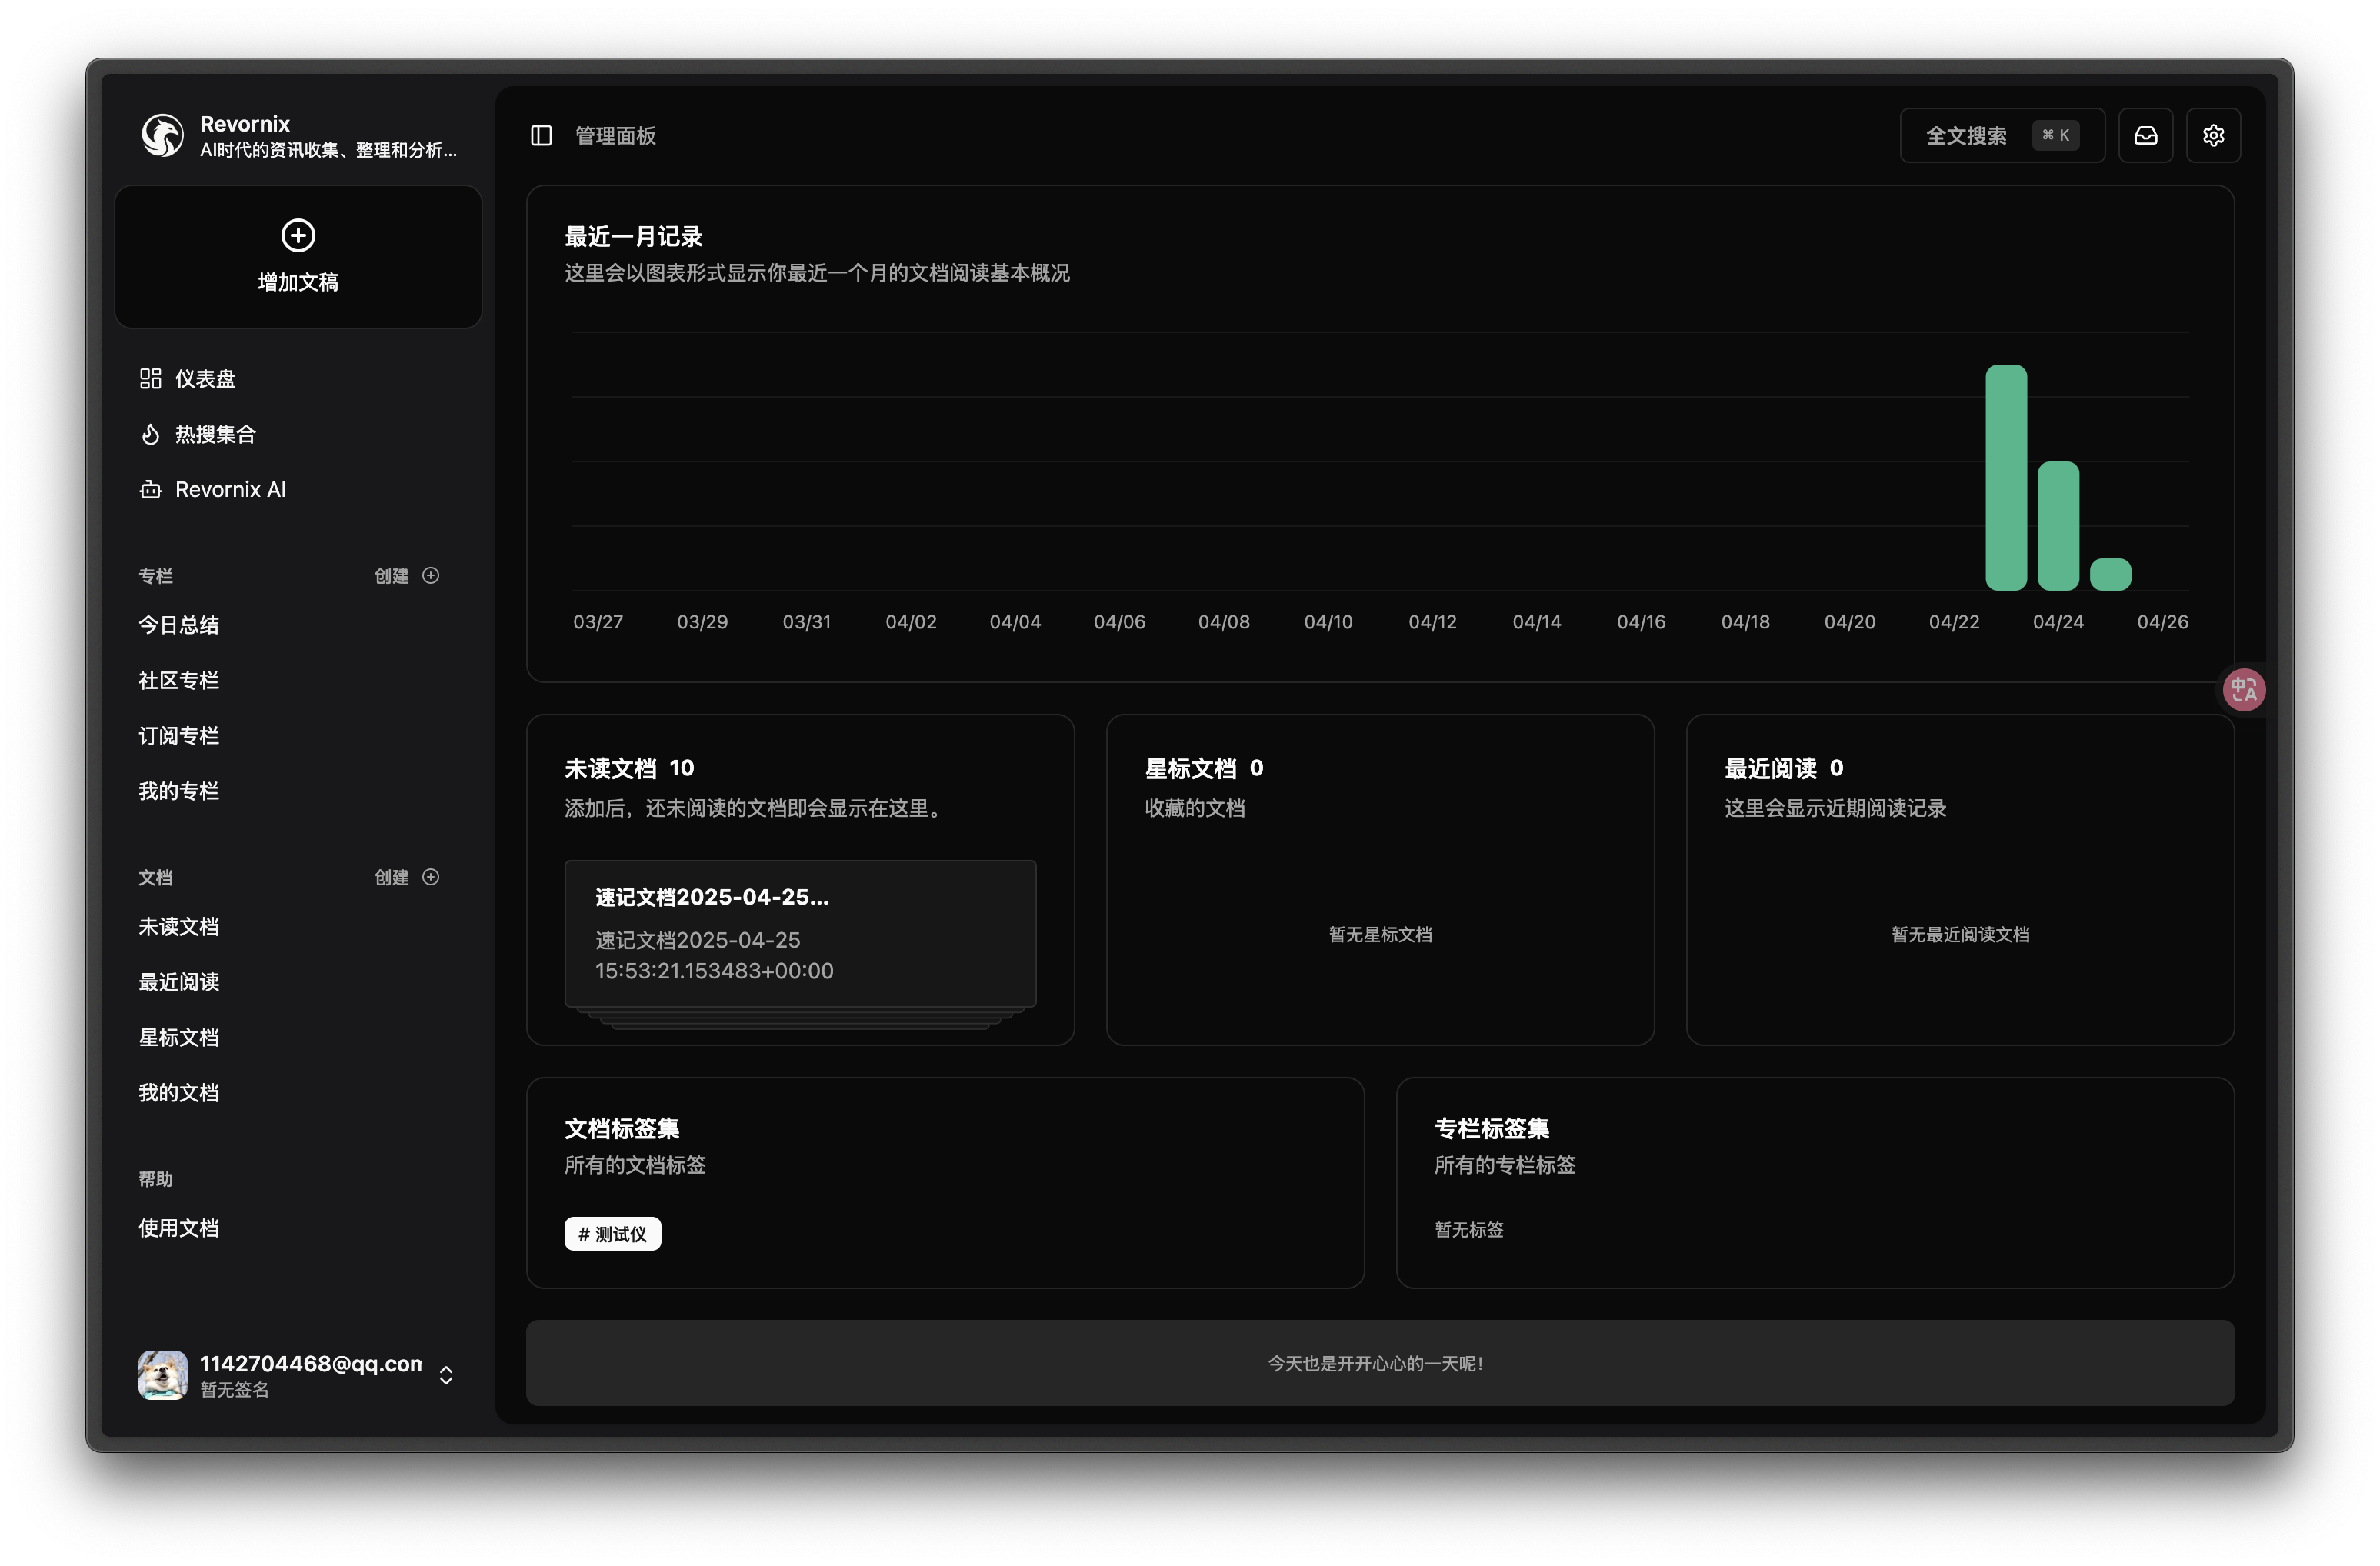Image resolution: width=2380 pixels, height=1566 pixels.
Task: Go to 社区专栏
Action: coord(298,680)
